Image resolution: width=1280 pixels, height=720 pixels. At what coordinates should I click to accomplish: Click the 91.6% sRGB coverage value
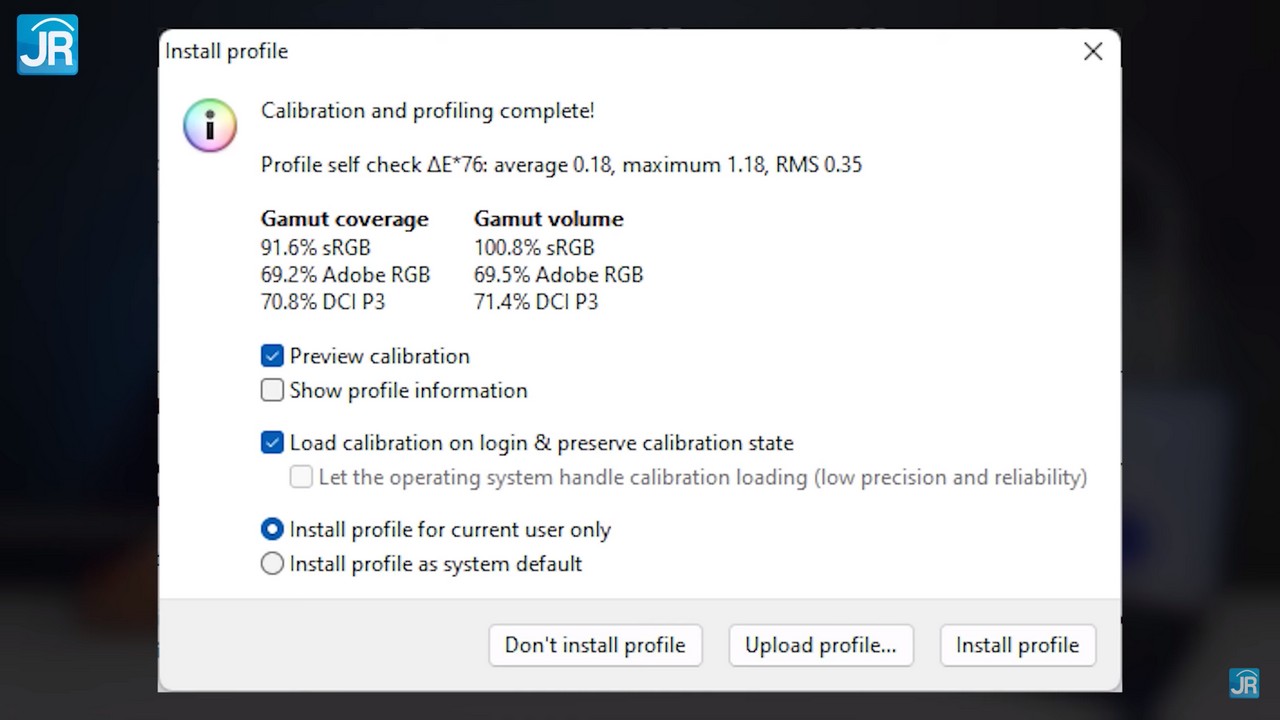click(315, 247)
